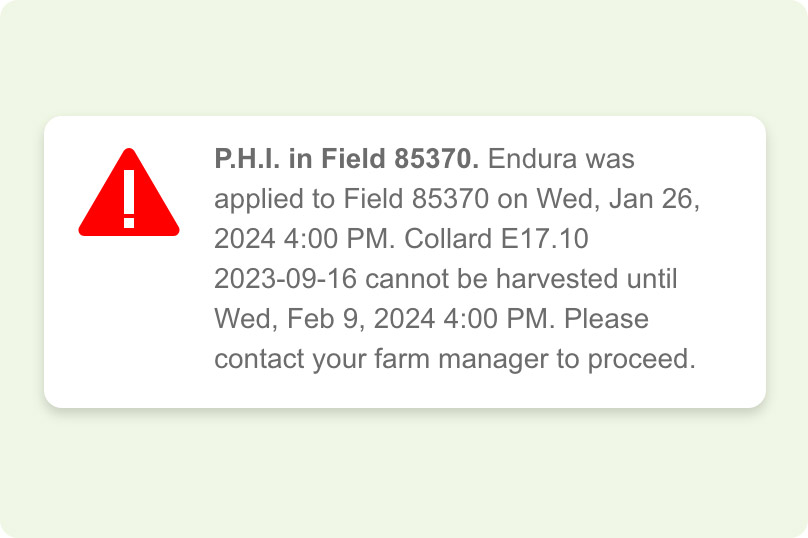808x538 pixels.
Task: Click the word "Endura" in the alert
Action: pyautogui.click(x=525, y=159)
